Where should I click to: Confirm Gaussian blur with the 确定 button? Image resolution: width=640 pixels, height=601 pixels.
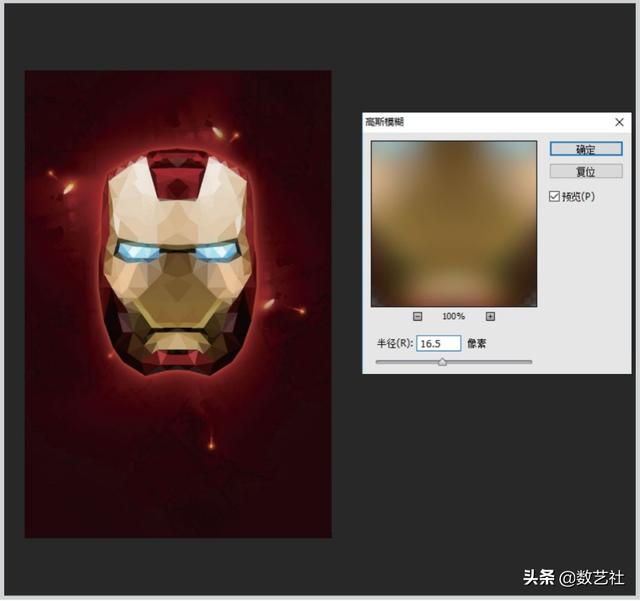click(586, 149)
